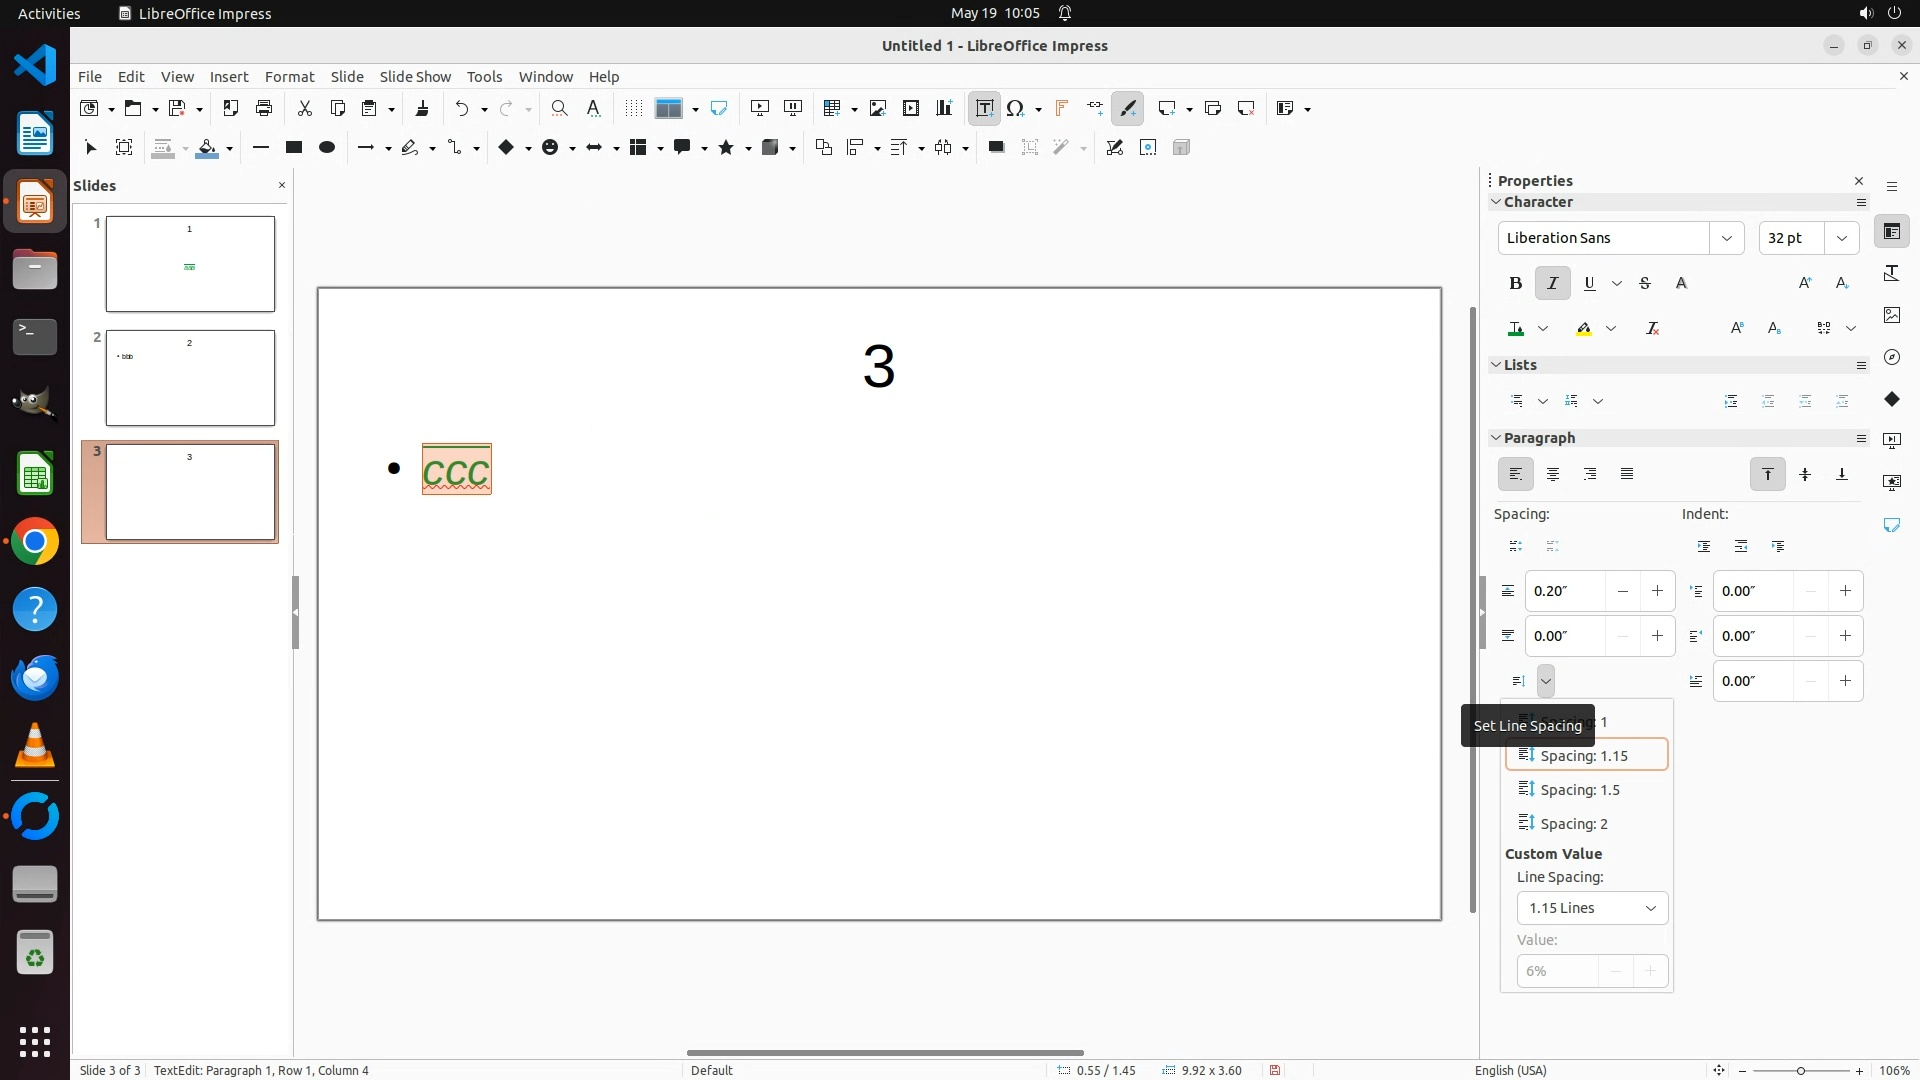Click the Insert Special Character icon
Screen dimensions: 1920x1080
(1016, 109)
